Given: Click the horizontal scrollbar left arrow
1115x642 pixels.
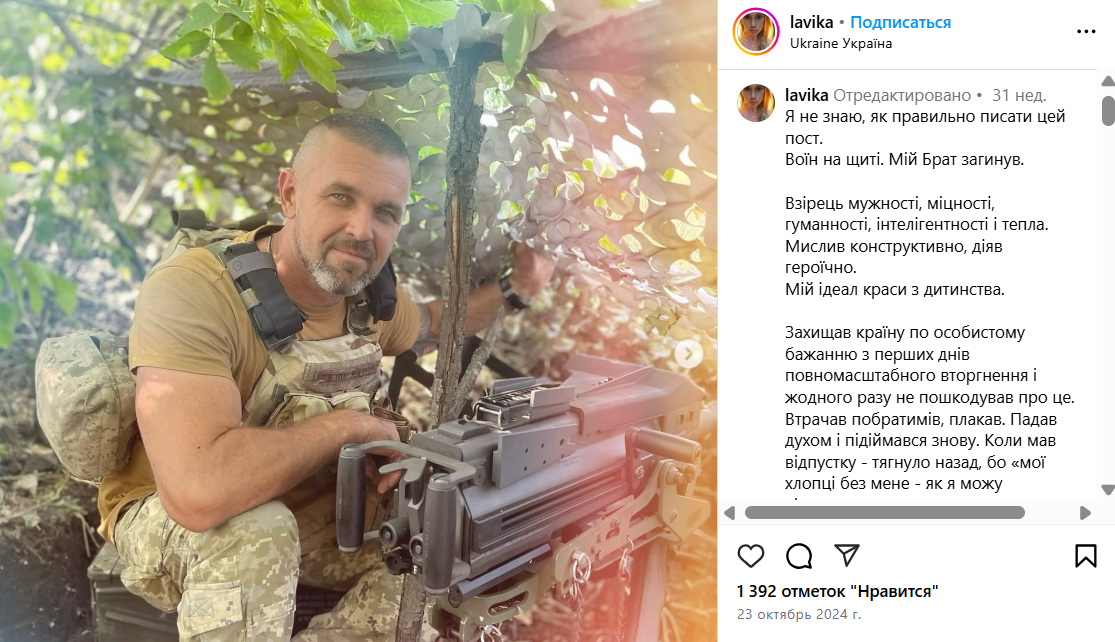Looking at the screenshot, I should [x=729, y=513].
